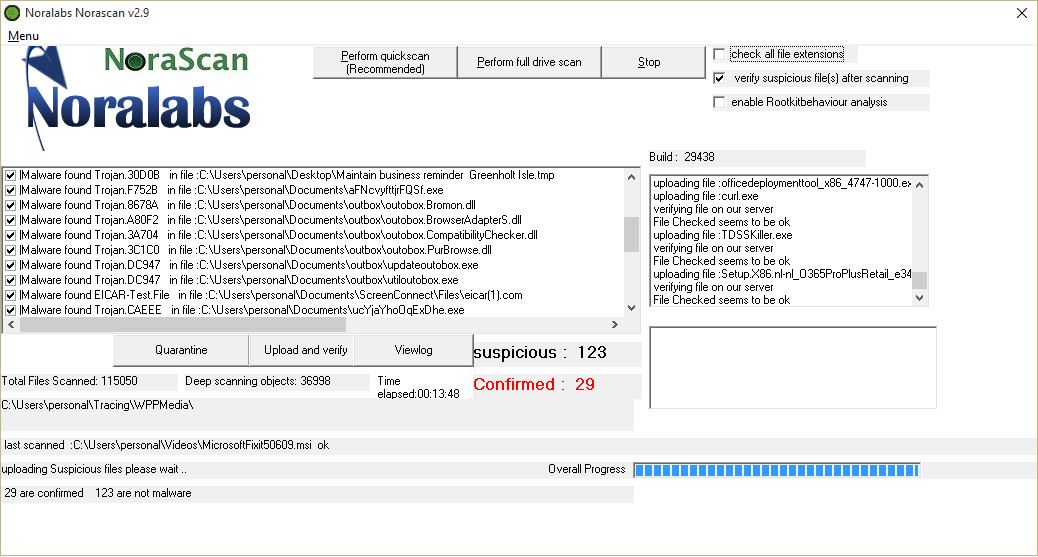
Task: Select Setup.X86.nl-nl_O365ProPlusRetail log line
Action: [782, 274]
